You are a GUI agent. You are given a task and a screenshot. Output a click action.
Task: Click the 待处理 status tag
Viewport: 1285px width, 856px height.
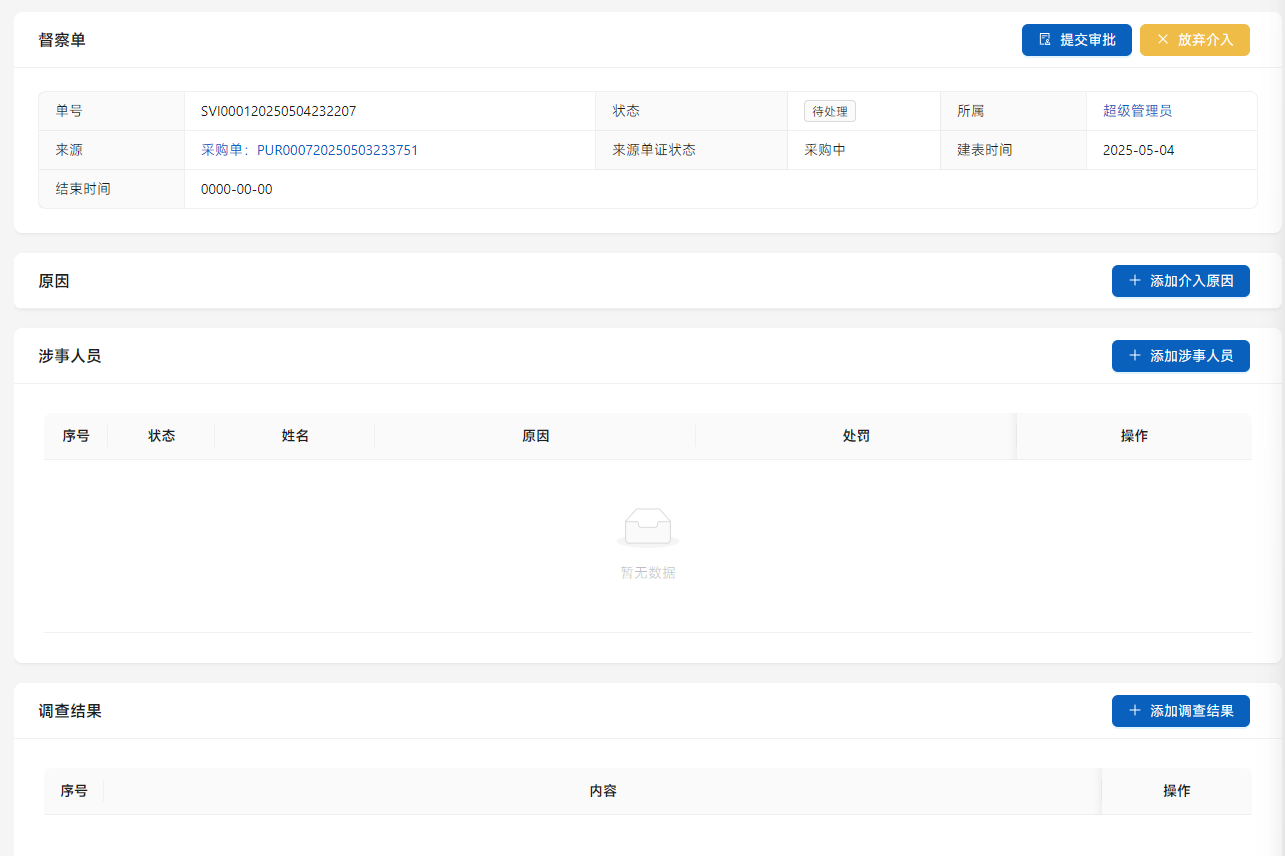click(x=829, y=111)
